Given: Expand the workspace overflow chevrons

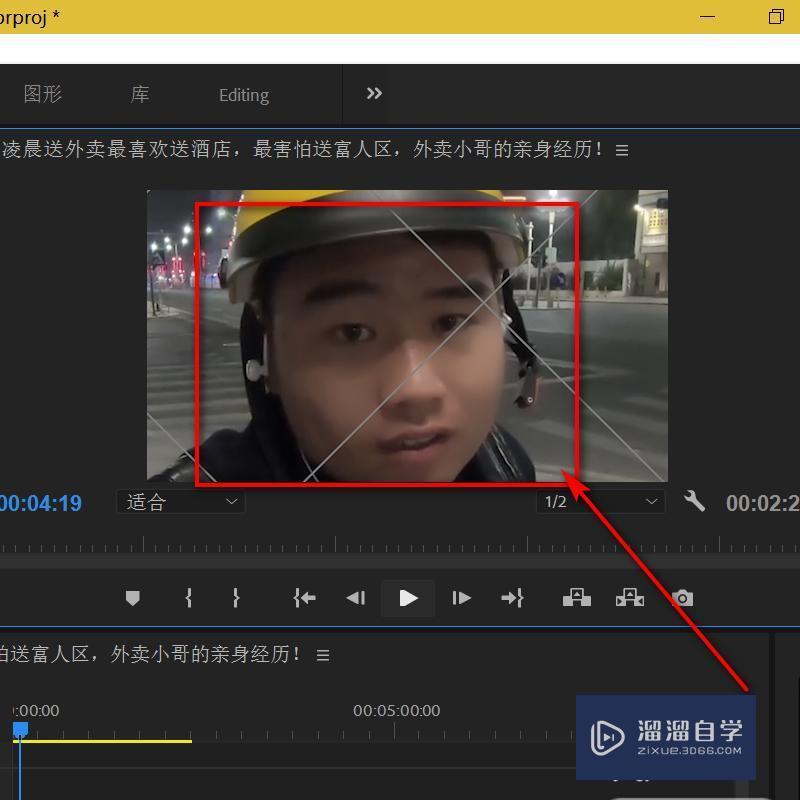Looking at the screenshot, I should point(374,94).
